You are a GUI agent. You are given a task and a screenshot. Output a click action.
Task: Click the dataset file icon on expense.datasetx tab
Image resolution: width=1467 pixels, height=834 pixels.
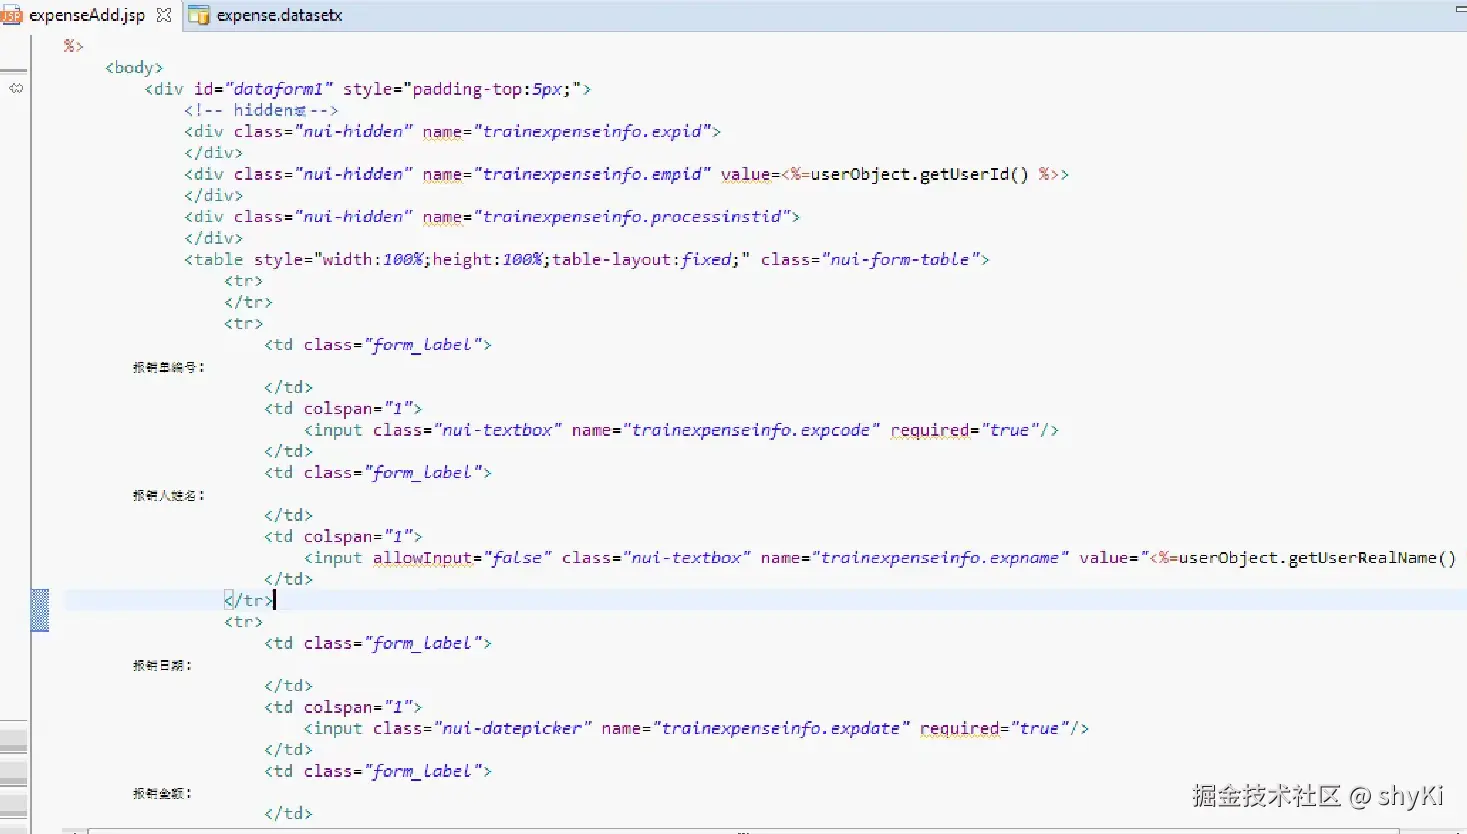(x=199, y=15)
